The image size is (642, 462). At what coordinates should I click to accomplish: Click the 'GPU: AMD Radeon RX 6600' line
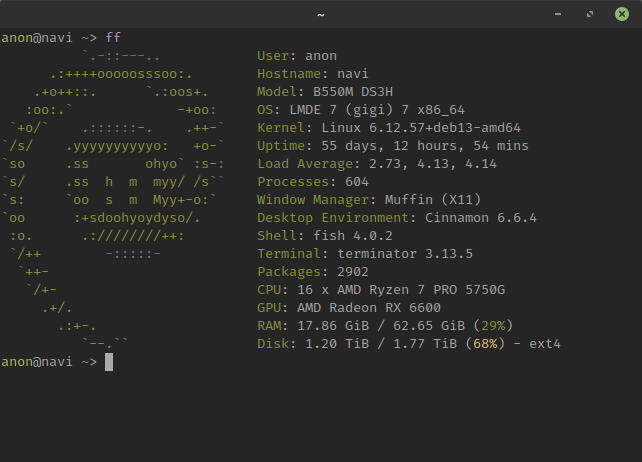point(349,308)
